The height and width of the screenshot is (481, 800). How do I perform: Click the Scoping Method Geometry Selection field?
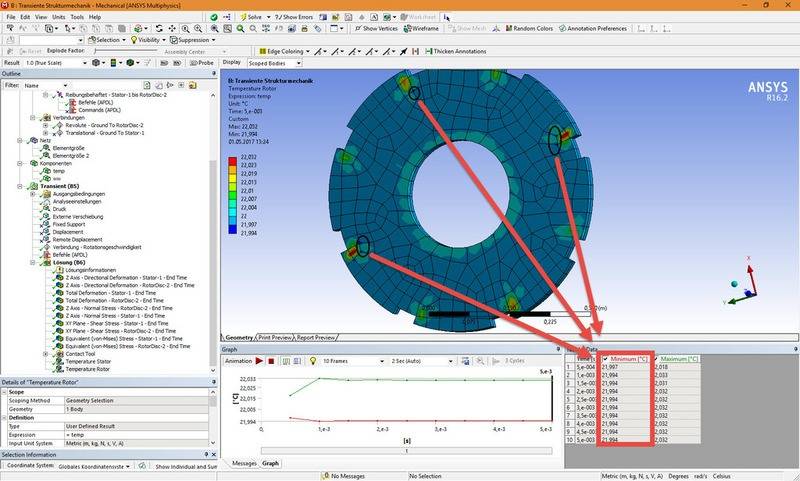[136, 400]
